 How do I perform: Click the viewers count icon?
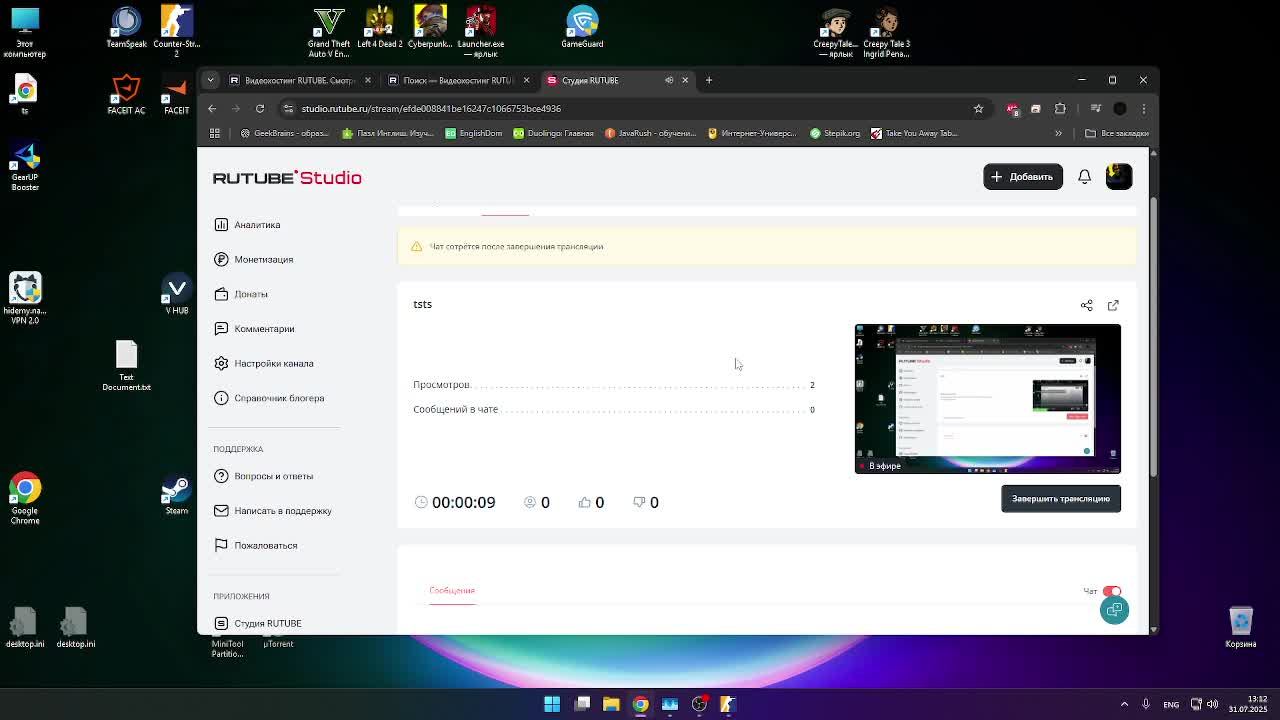pos(530,502)
